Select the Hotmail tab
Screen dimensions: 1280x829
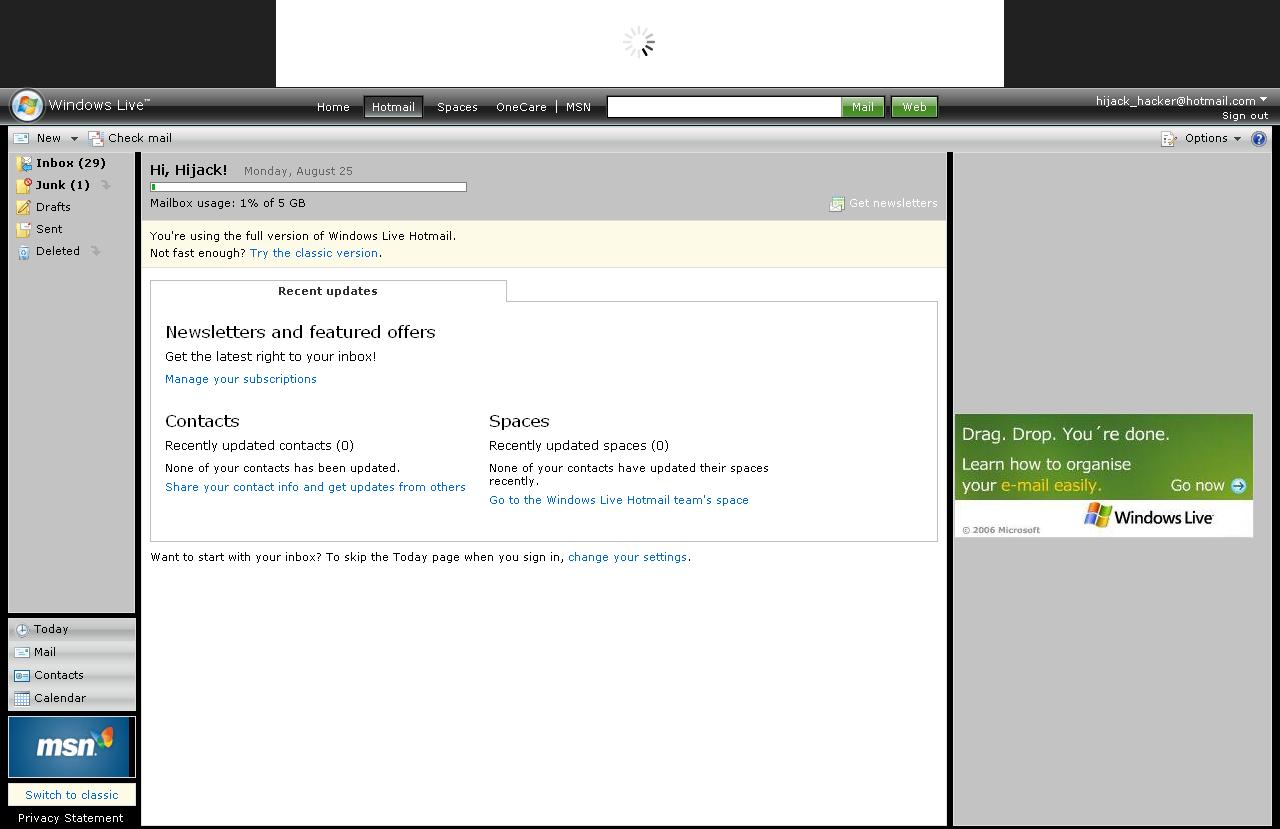tap(393, 107)
